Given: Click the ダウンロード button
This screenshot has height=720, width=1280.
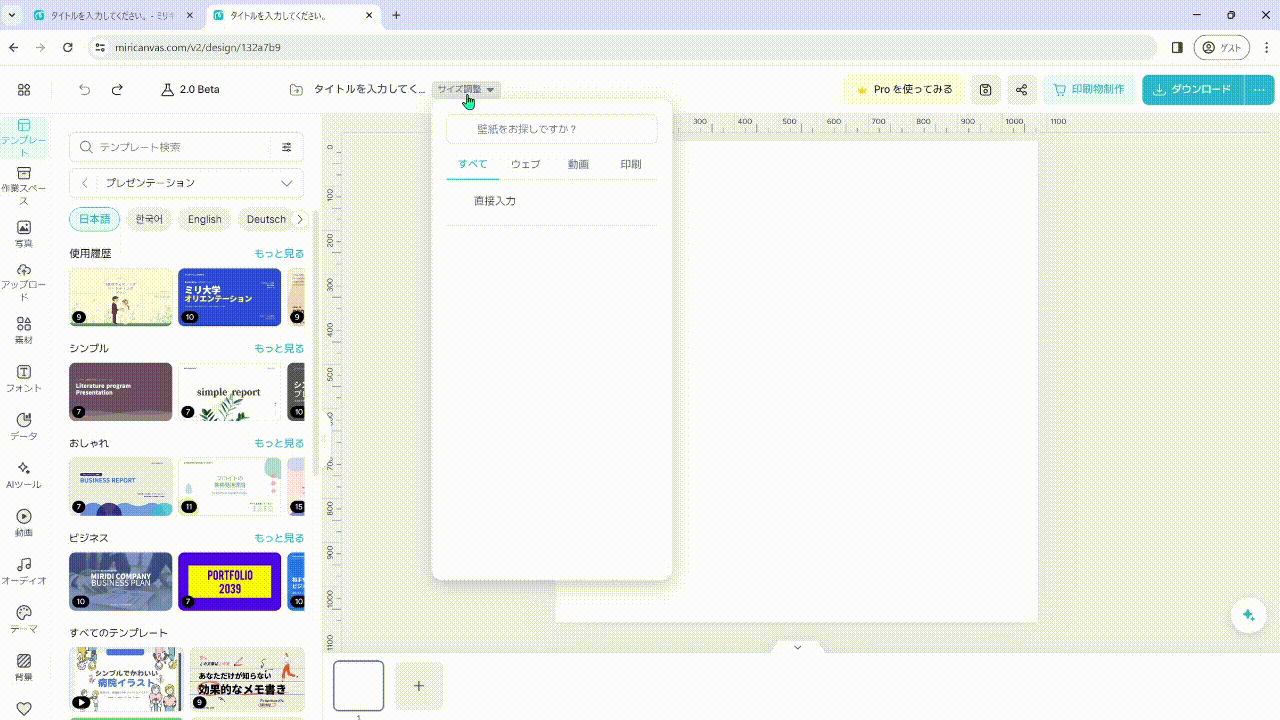Looking at the screenshot, I should [x=1193, y=90].
